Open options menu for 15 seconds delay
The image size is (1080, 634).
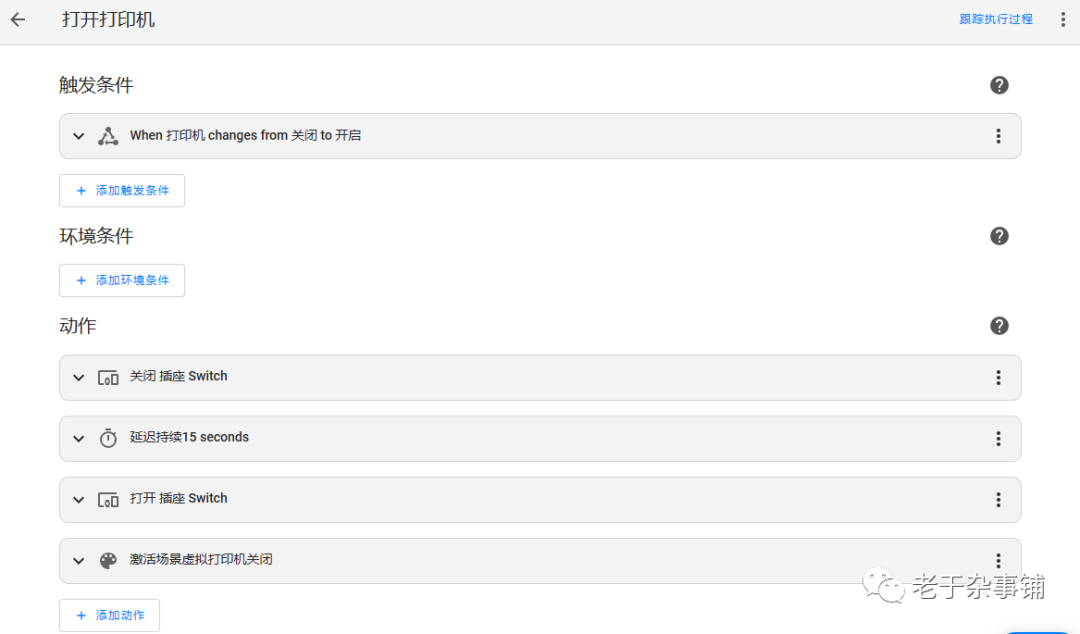(x=998, y=439)
